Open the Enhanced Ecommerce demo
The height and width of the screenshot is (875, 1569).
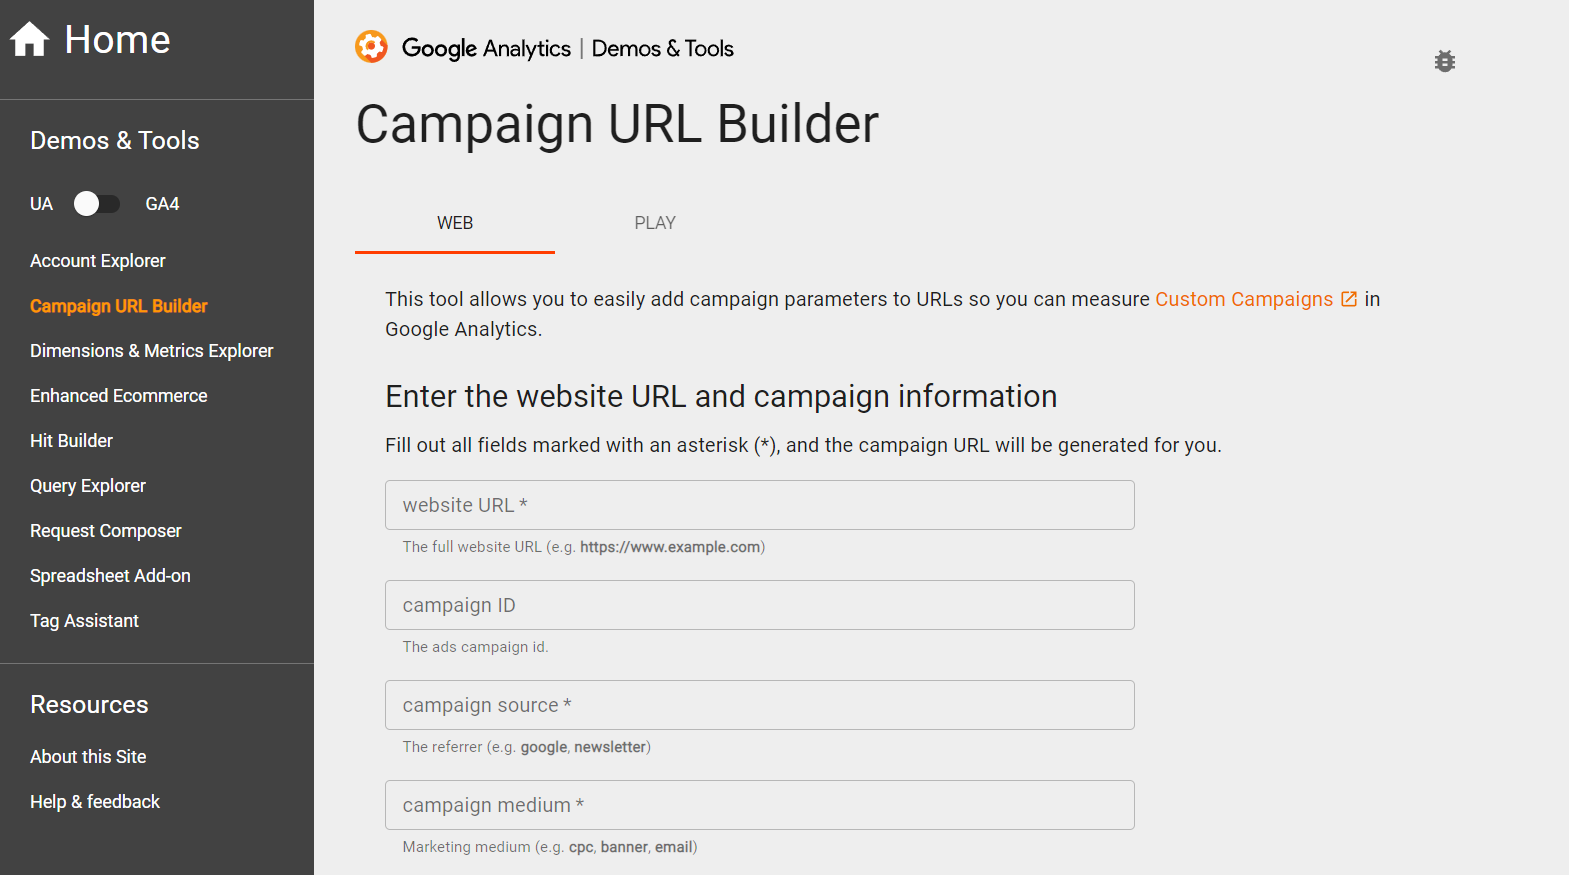coord(118,395)
